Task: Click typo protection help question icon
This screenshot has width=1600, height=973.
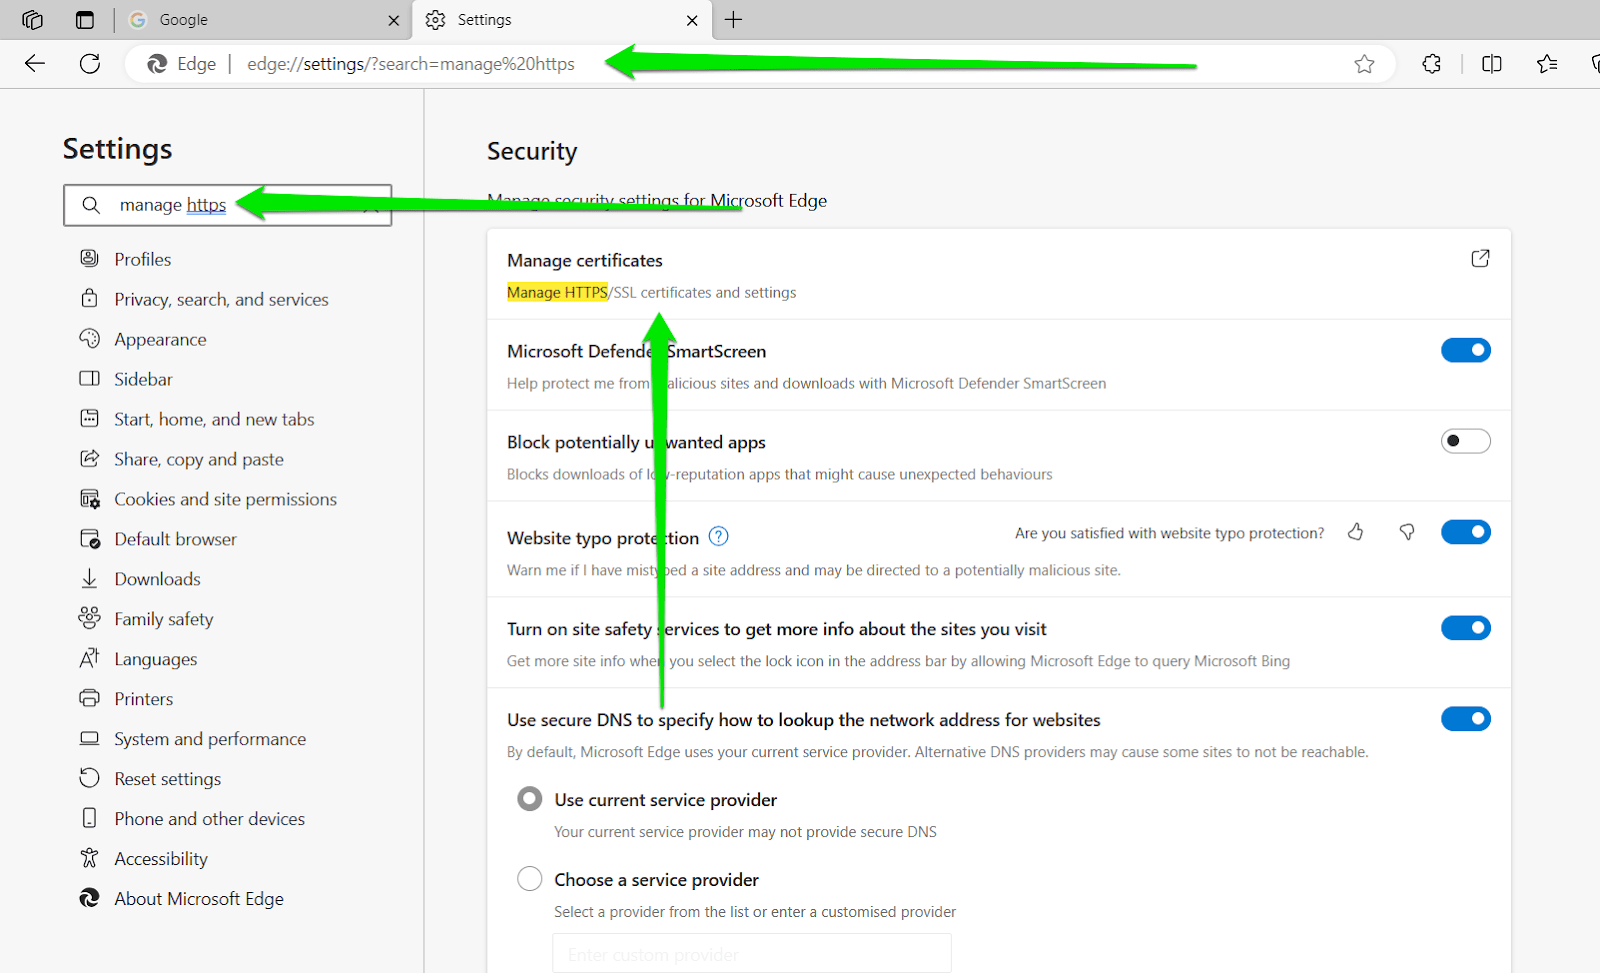Action: click(x=718, y=536)
